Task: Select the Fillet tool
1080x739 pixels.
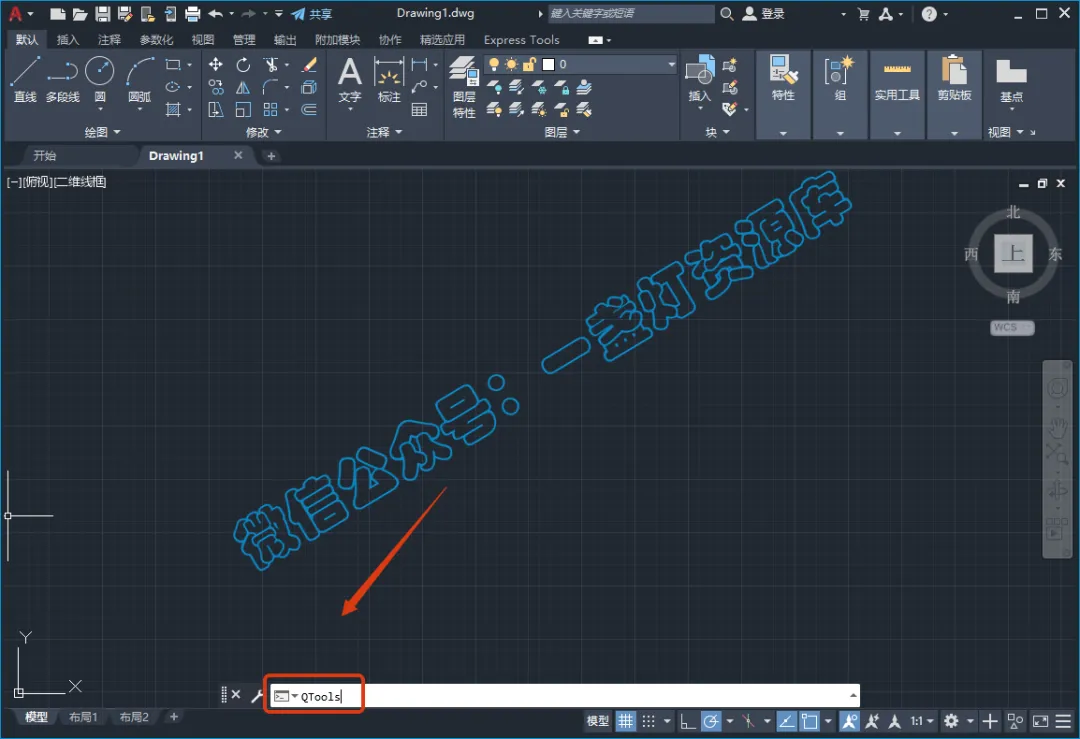Action: pos(271,87)
